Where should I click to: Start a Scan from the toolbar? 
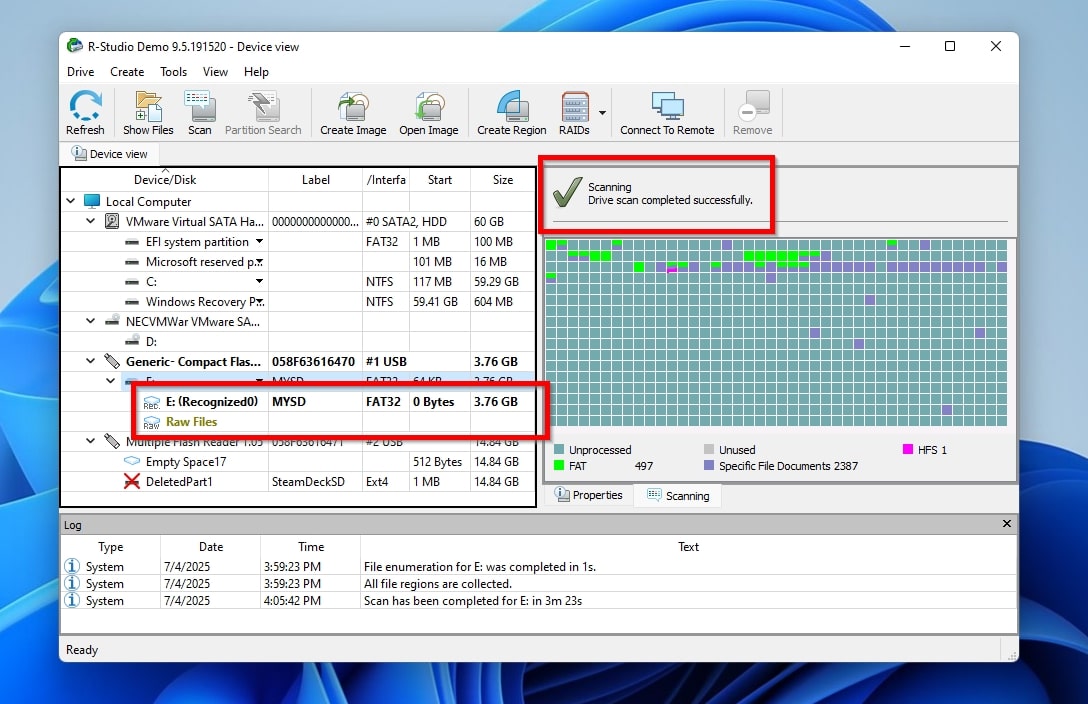[200, 106]
